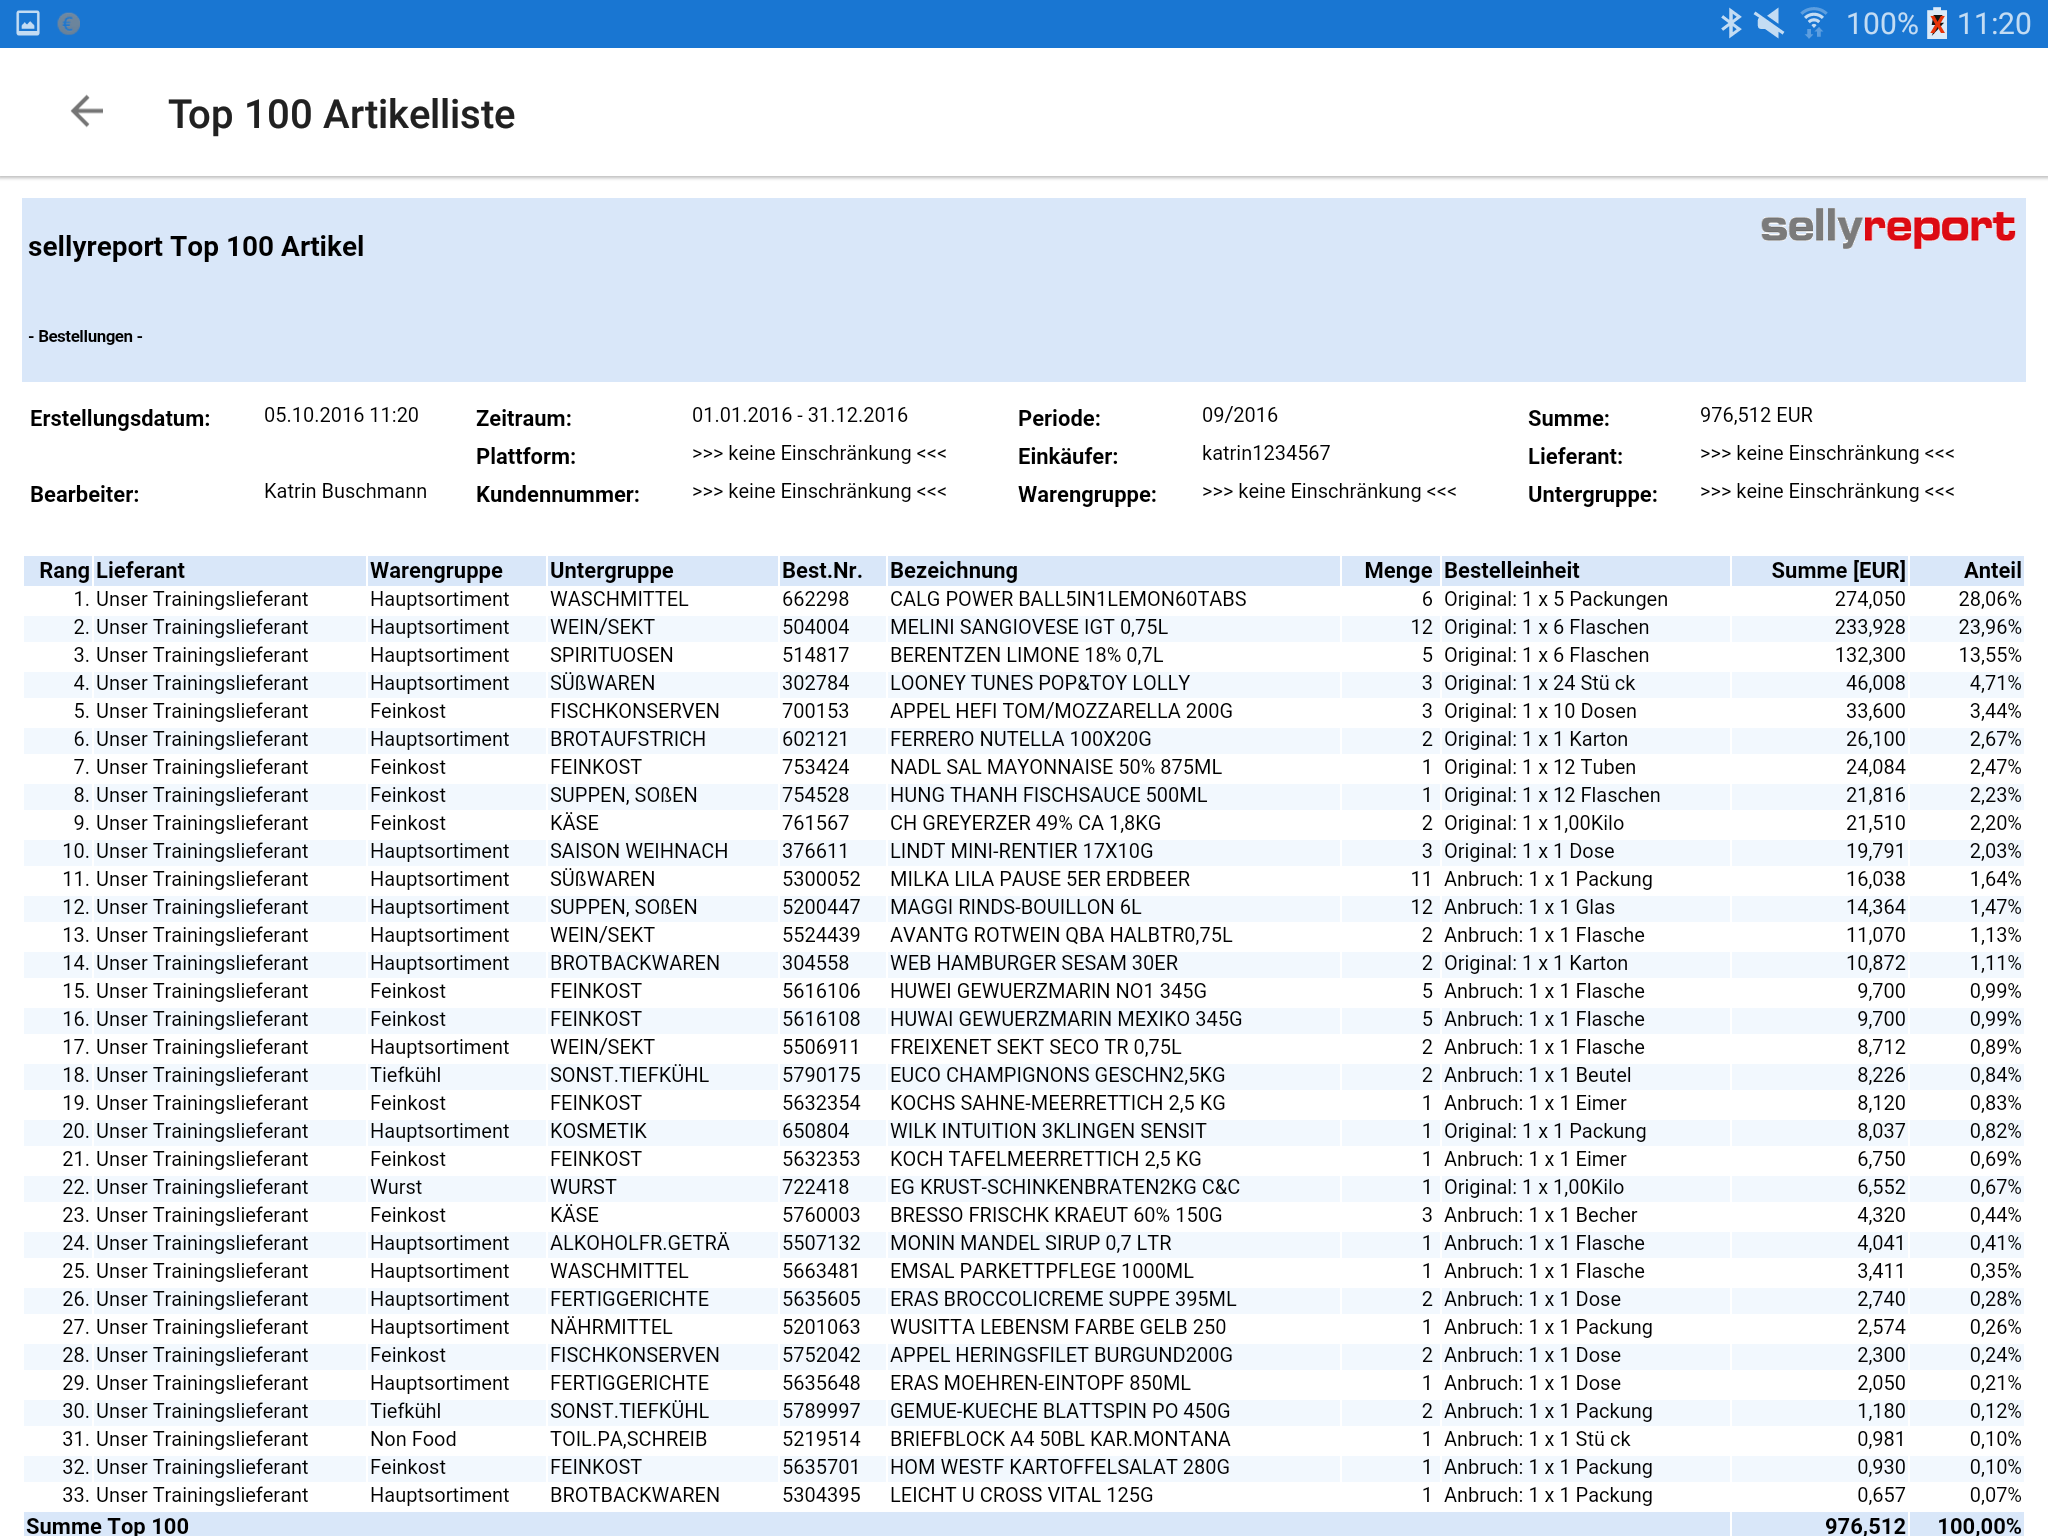Screen dimensions: 2048x1536
Task: Tap the Lieferant column header
Action: click(140, 570)
